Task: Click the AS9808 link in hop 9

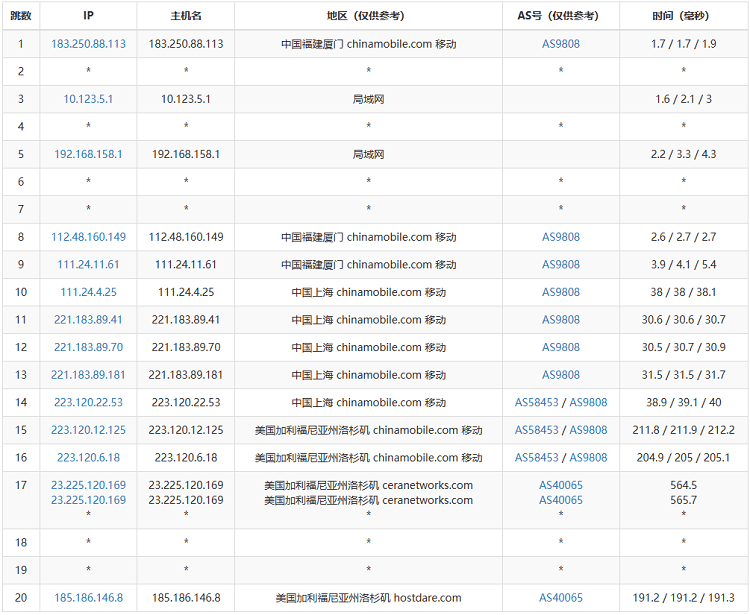Action: 561,264
